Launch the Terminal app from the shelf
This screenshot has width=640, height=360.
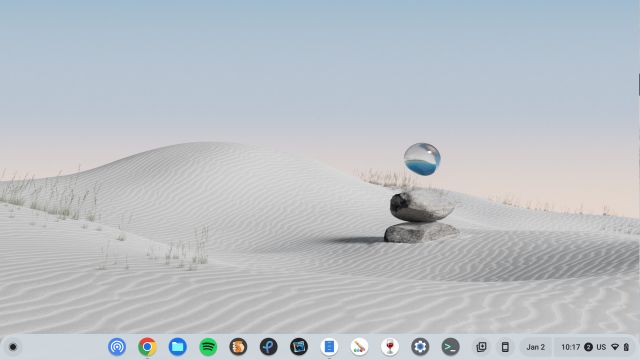point(451,347)
